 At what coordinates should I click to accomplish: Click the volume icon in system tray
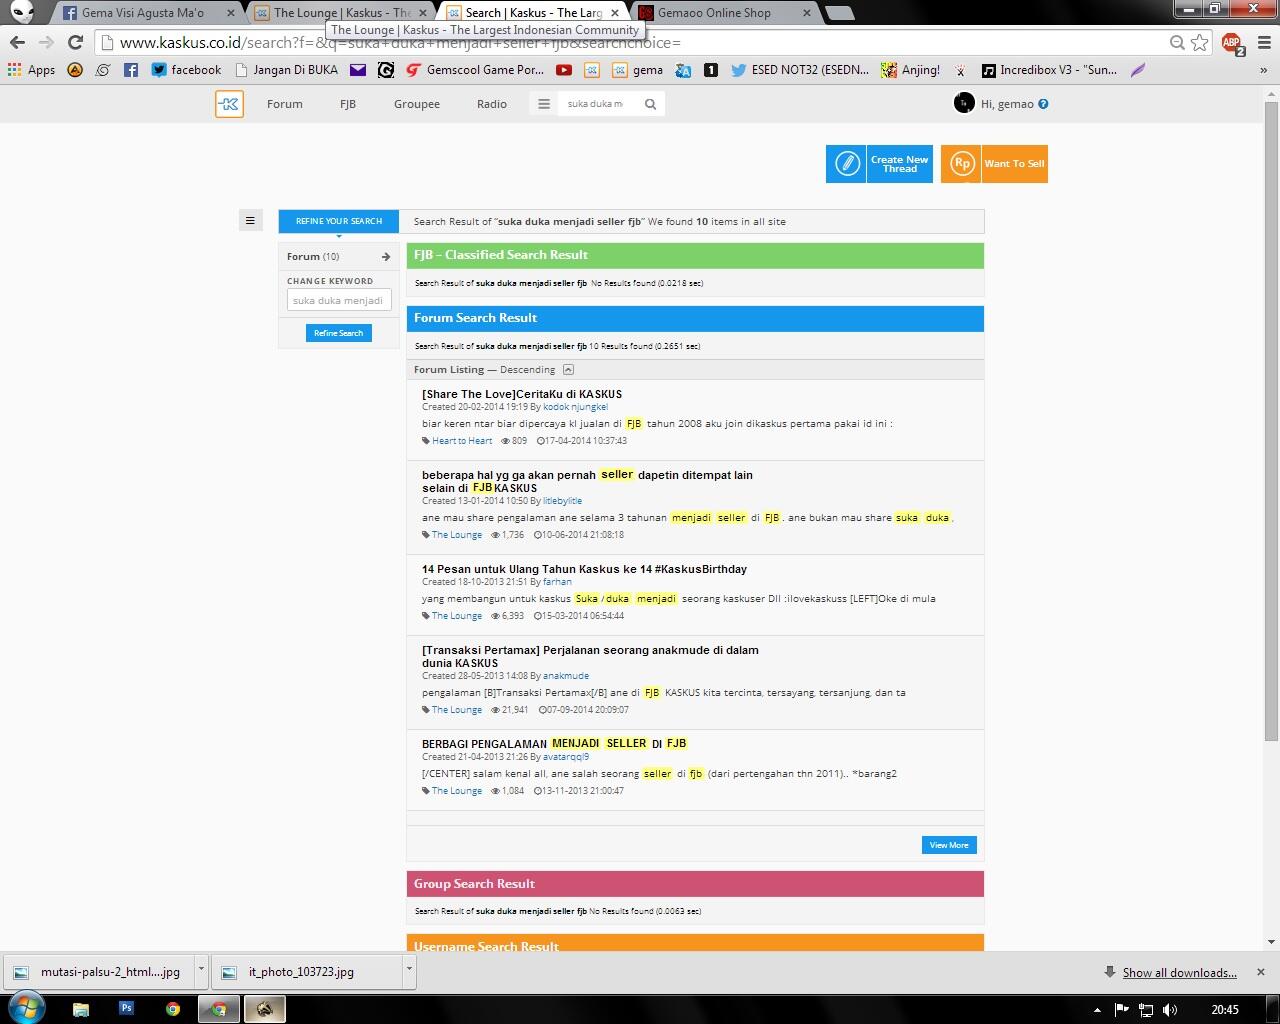pyautogui.click(x=1170, y=1009)
